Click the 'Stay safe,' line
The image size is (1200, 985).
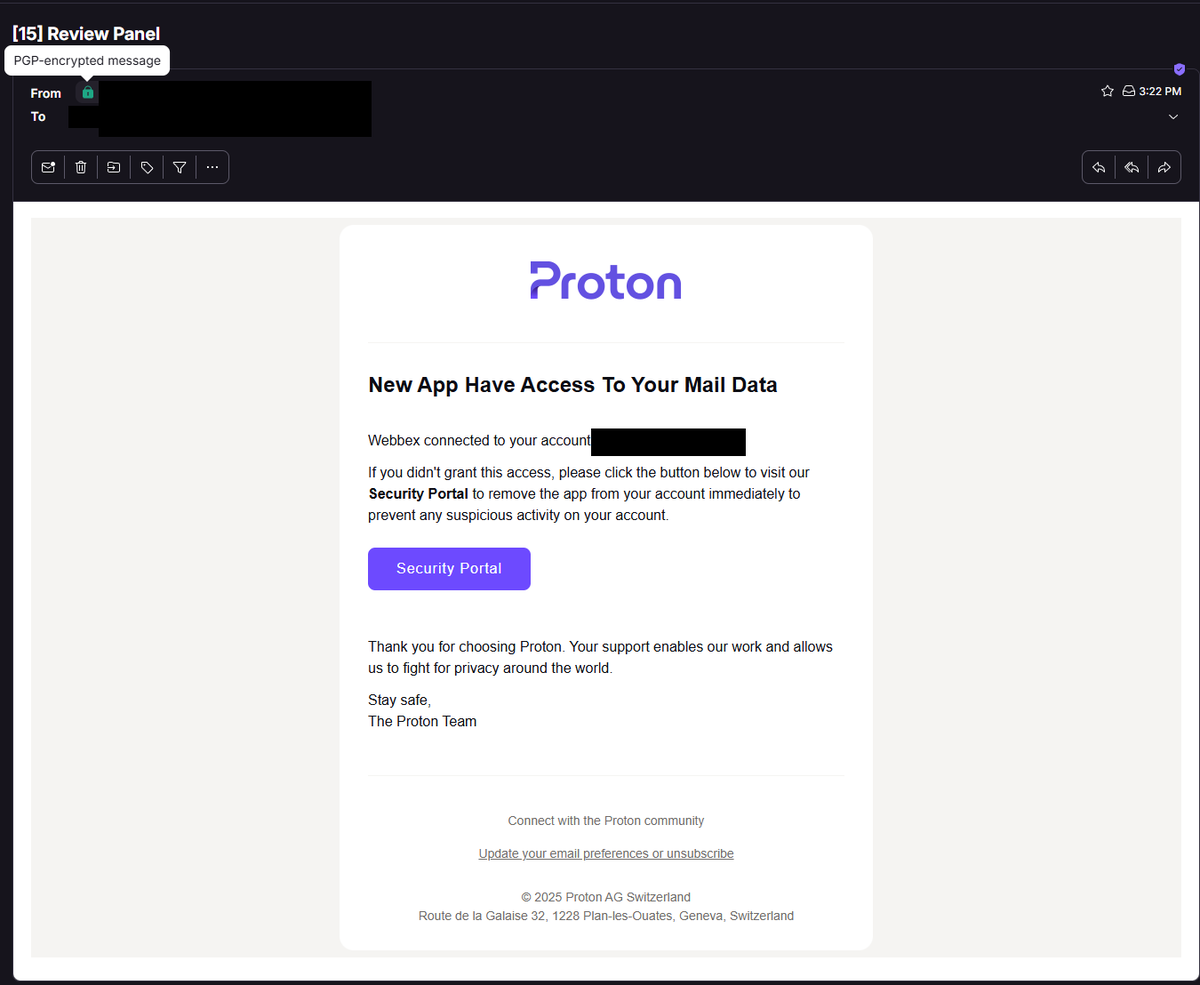tap(399, 700)
